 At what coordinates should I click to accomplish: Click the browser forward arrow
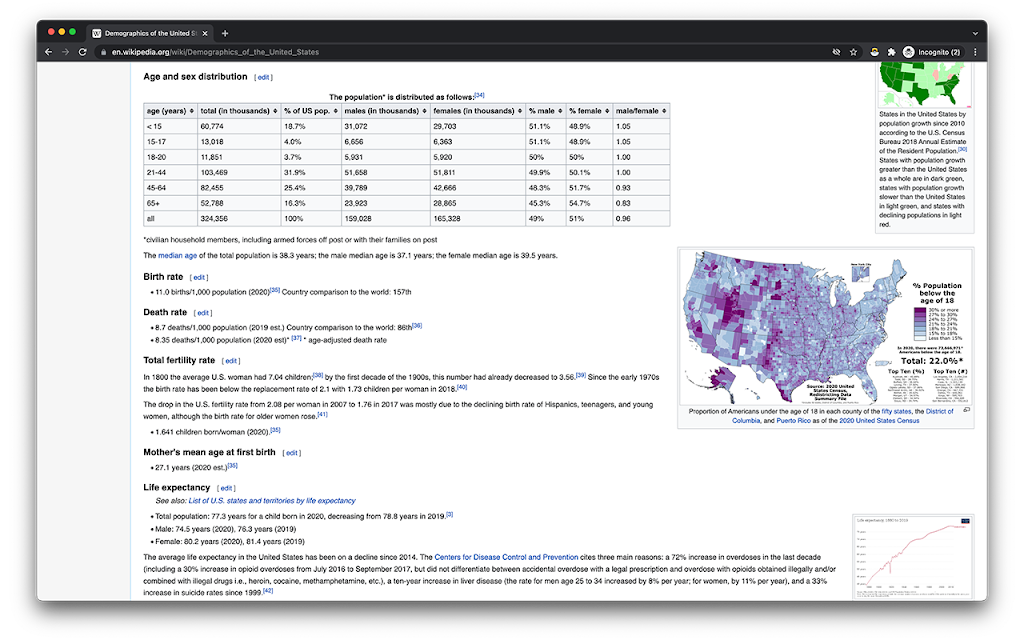click(65, 52)
